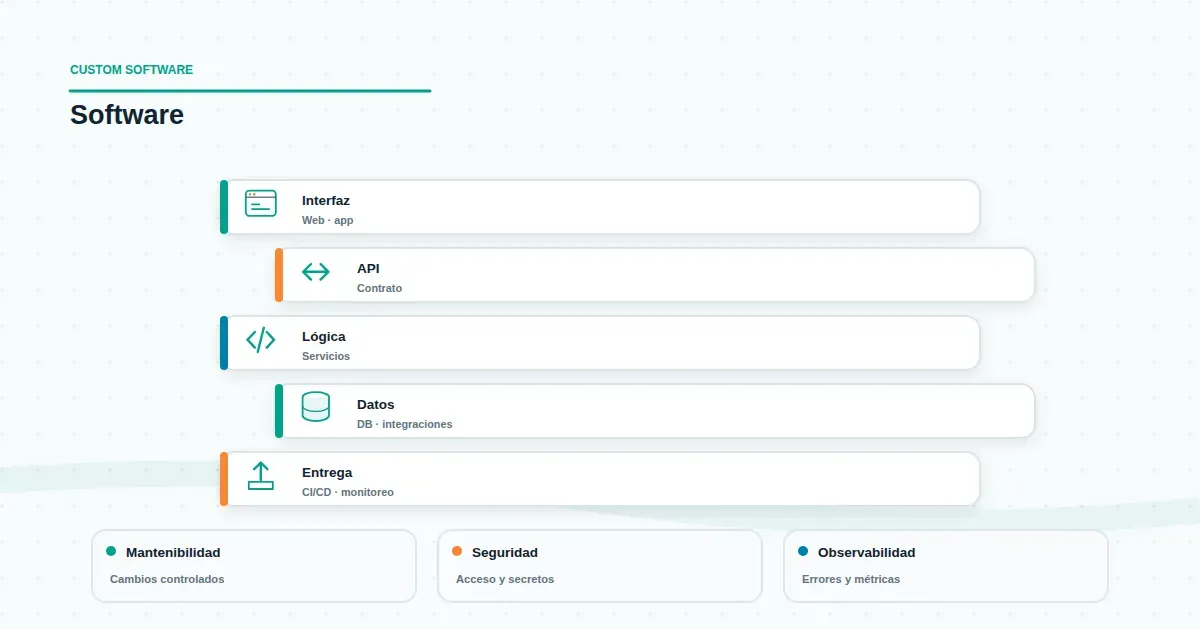Click the green dot beside Mantenibilidad

click(x=111, y=551)
